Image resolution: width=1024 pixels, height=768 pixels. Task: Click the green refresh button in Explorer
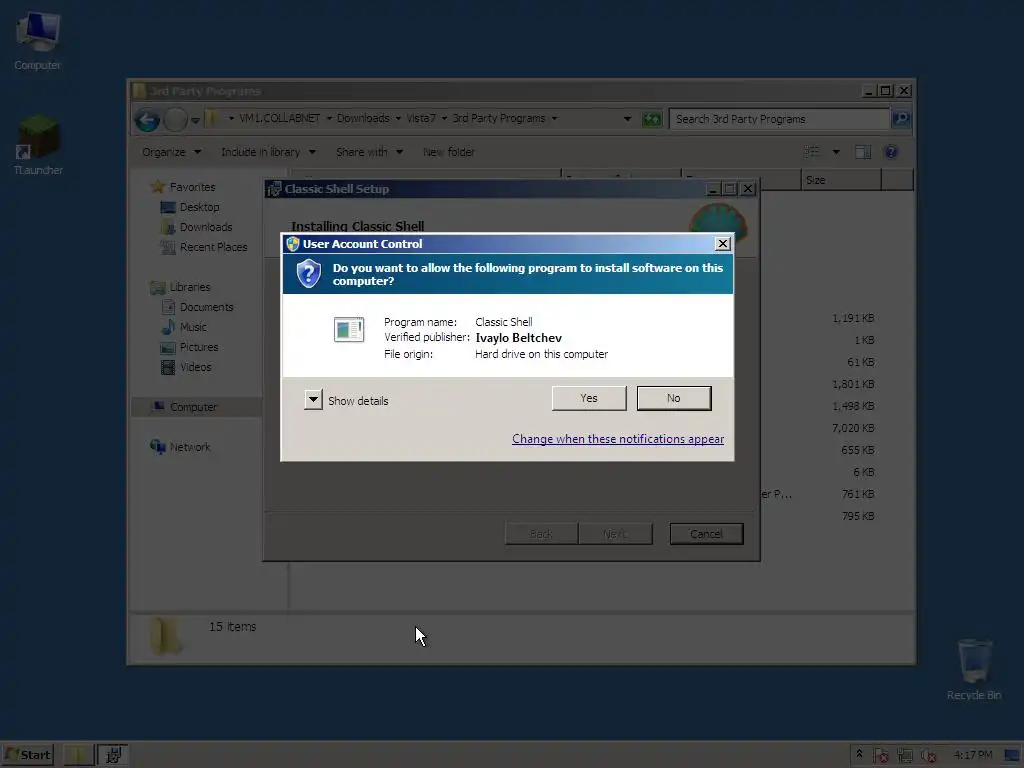pos(651,119)
